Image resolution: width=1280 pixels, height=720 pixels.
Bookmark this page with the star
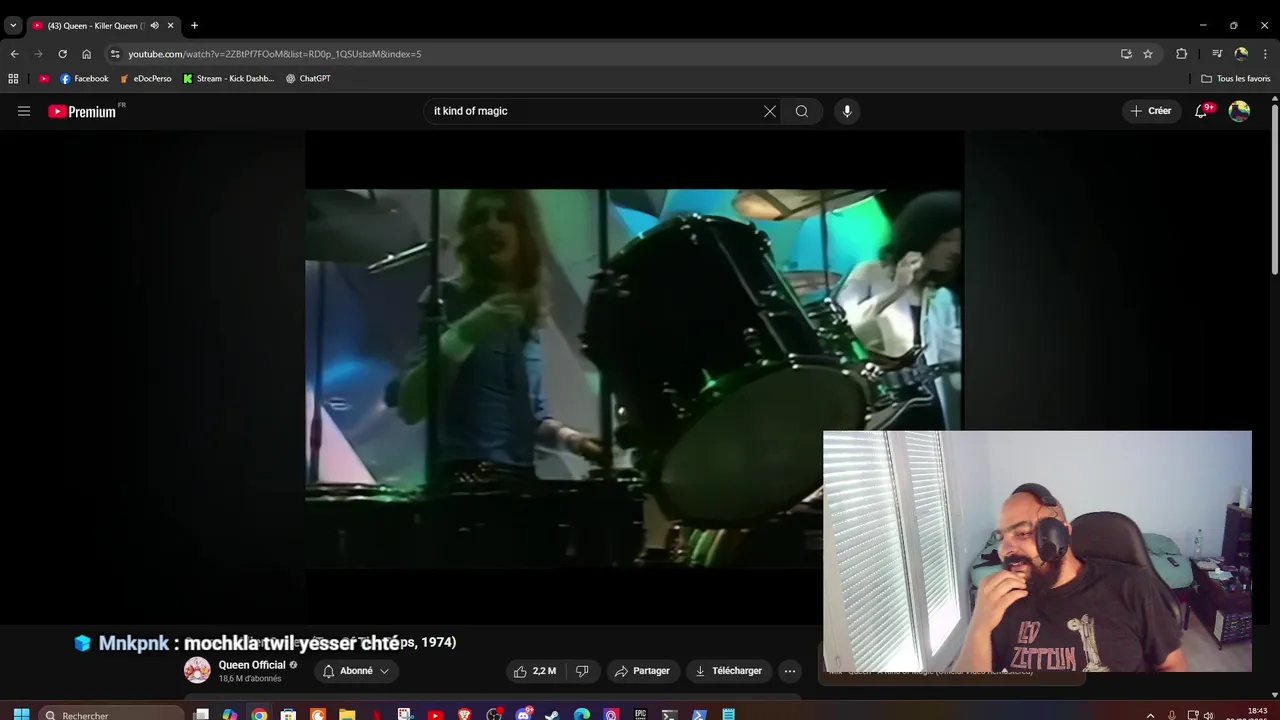(x=1148, y=54)
